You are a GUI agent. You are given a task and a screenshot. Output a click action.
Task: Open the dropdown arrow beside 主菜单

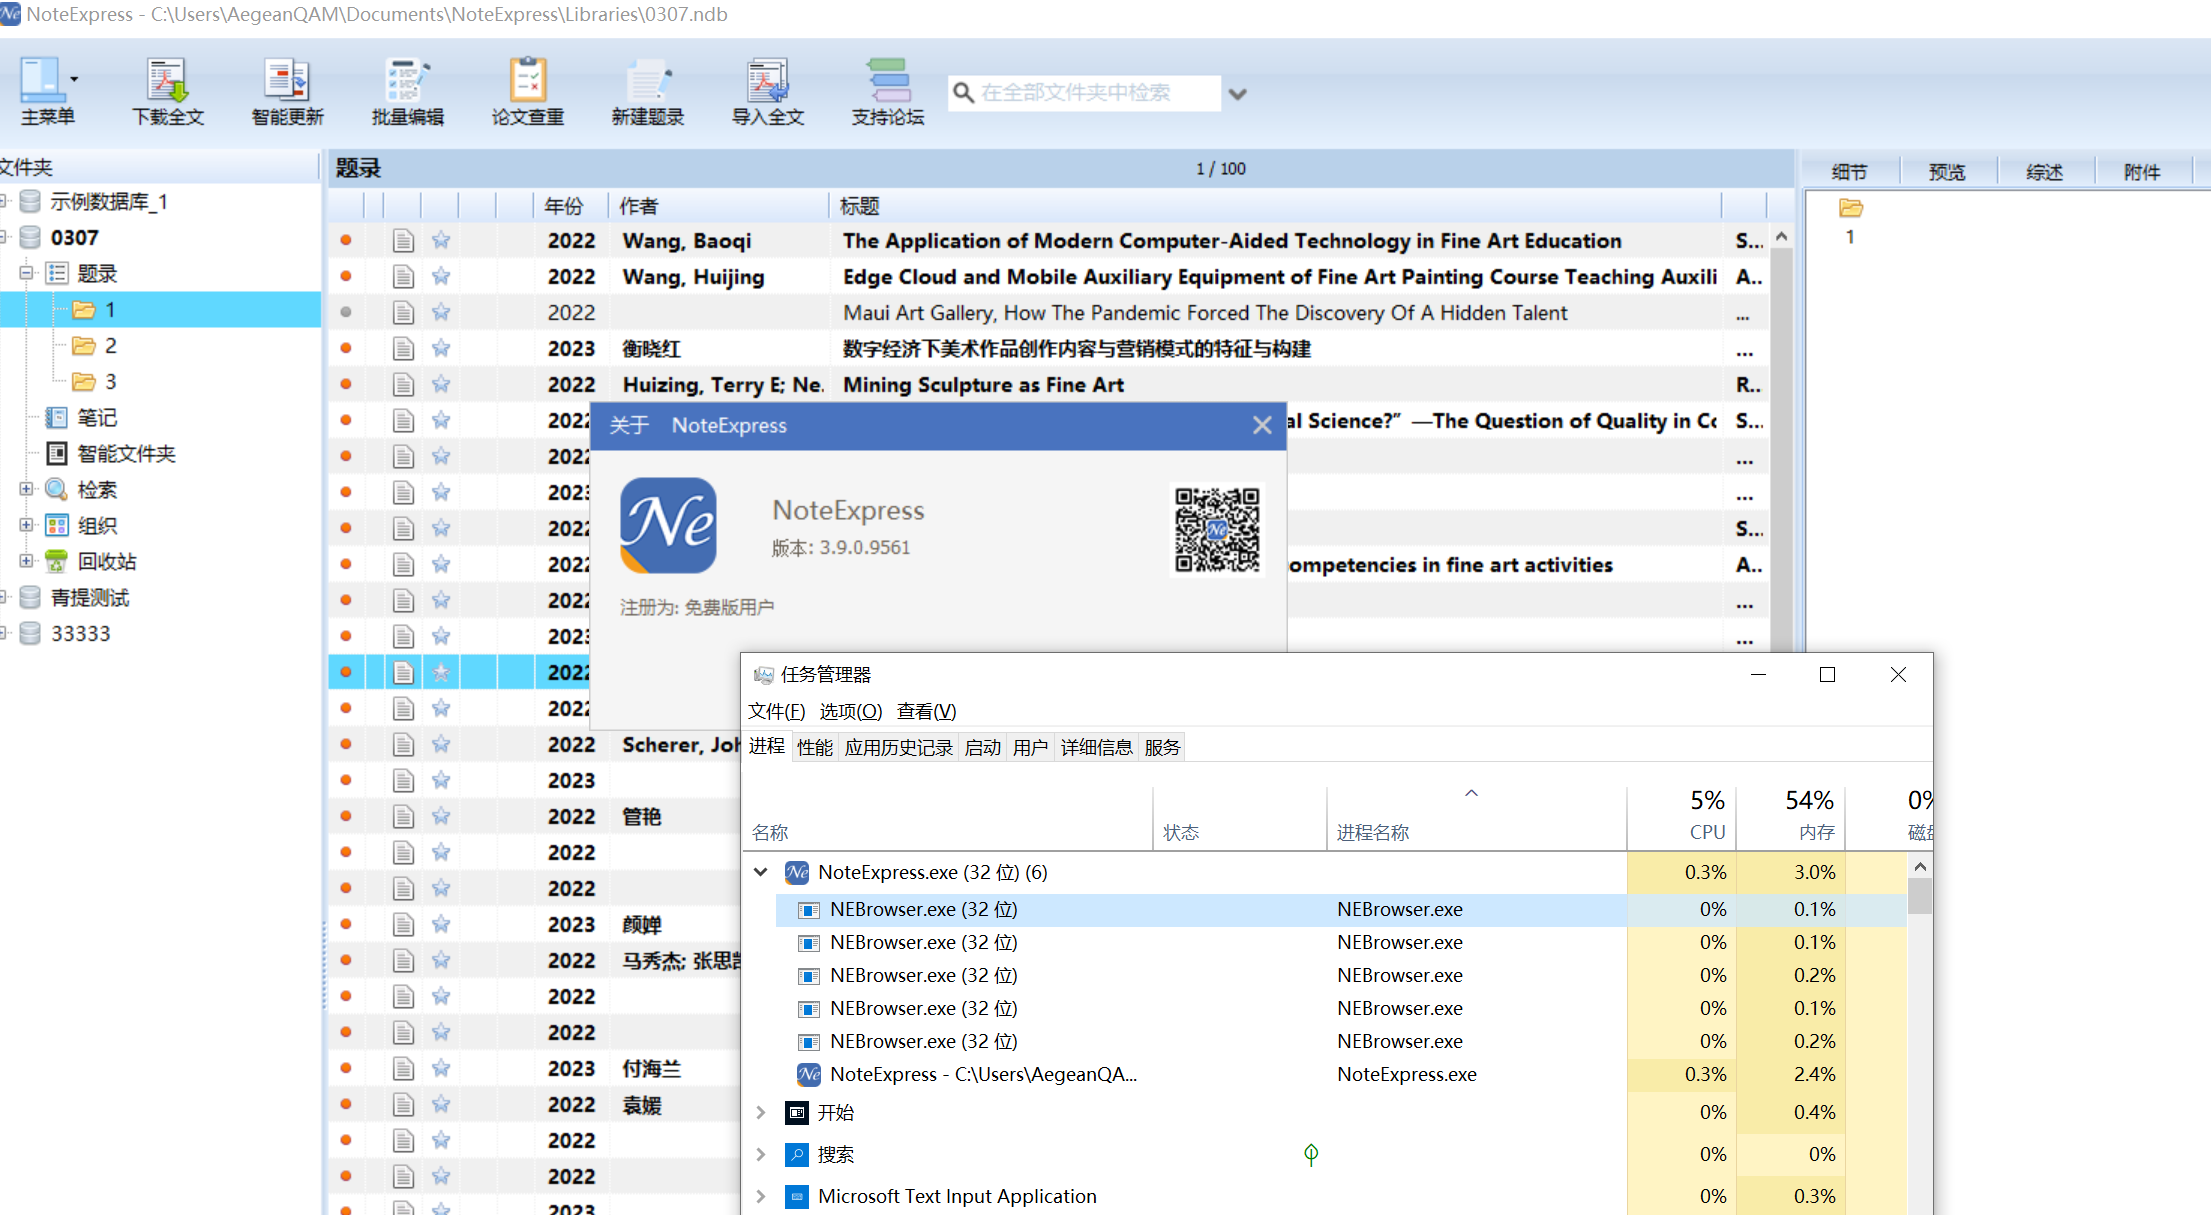tap(74, 79)
